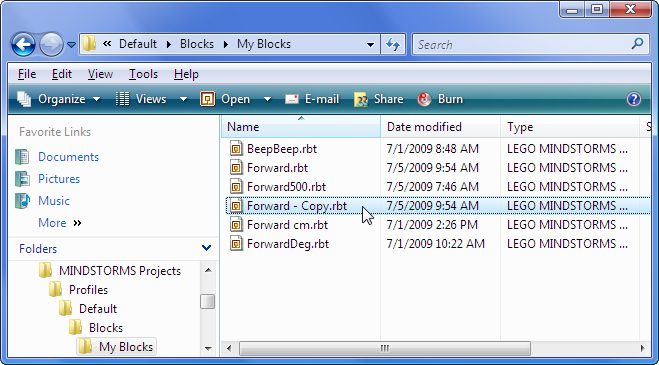
Task: Click the file list scroll right arrow
Action: click(x=643, y=348)
